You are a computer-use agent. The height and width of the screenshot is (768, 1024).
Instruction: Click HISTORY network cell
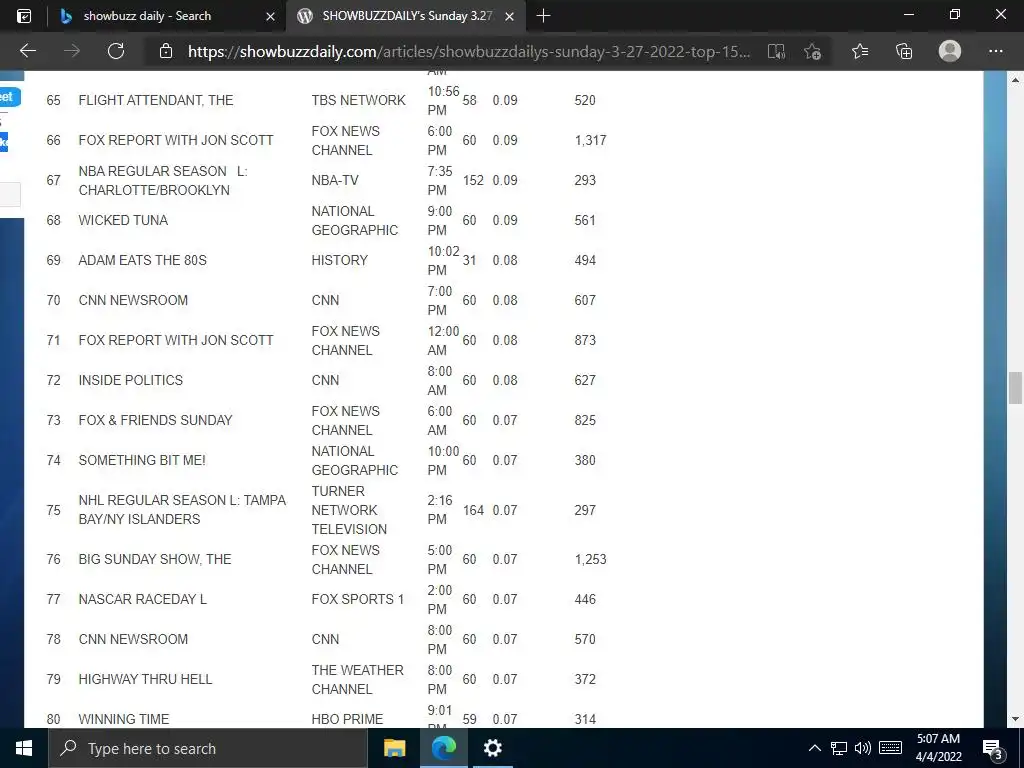340,260
